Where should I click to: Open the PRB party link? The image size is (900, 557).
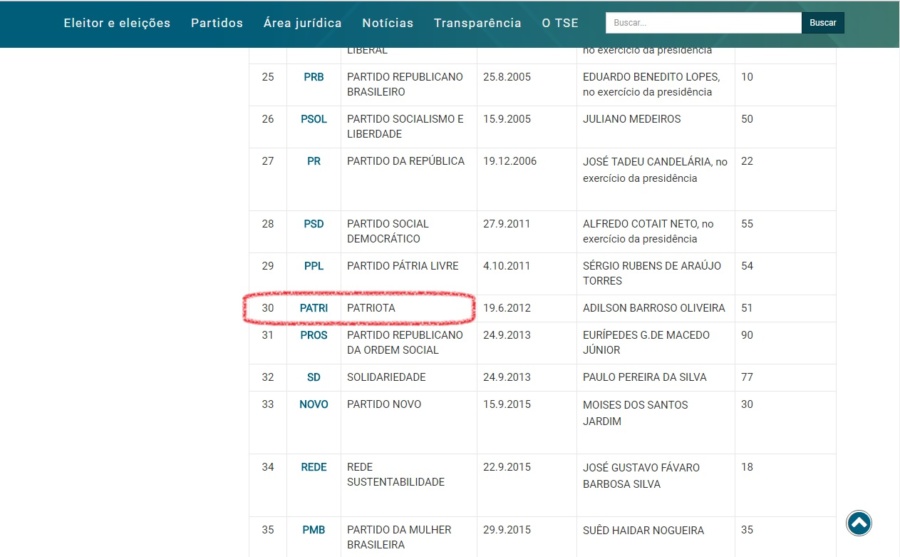[x=313, y=77]
